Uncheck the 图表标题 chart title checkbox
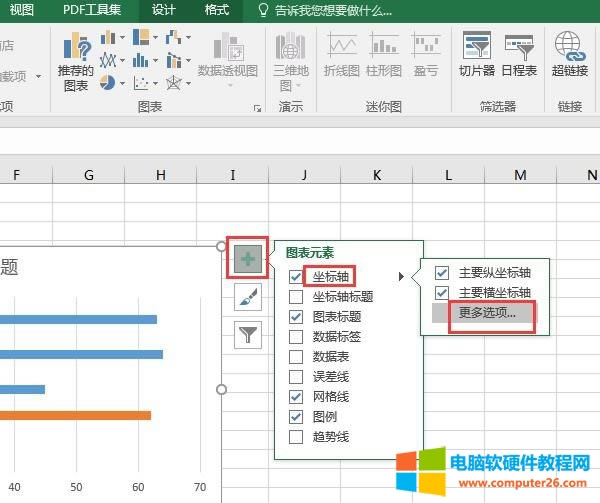Image resolution: width=600 pixels, height=503 pixels. coord(296,316)
